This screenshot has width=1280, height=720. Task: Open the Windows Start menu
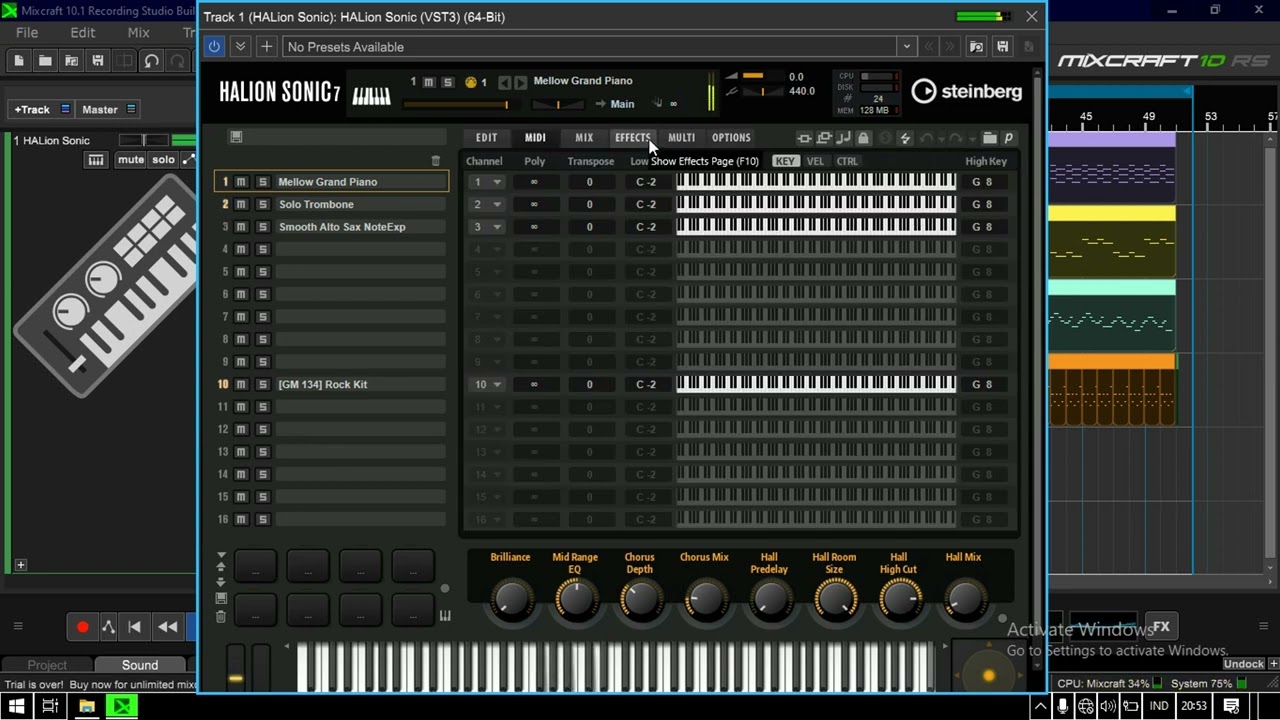point(17,707)
